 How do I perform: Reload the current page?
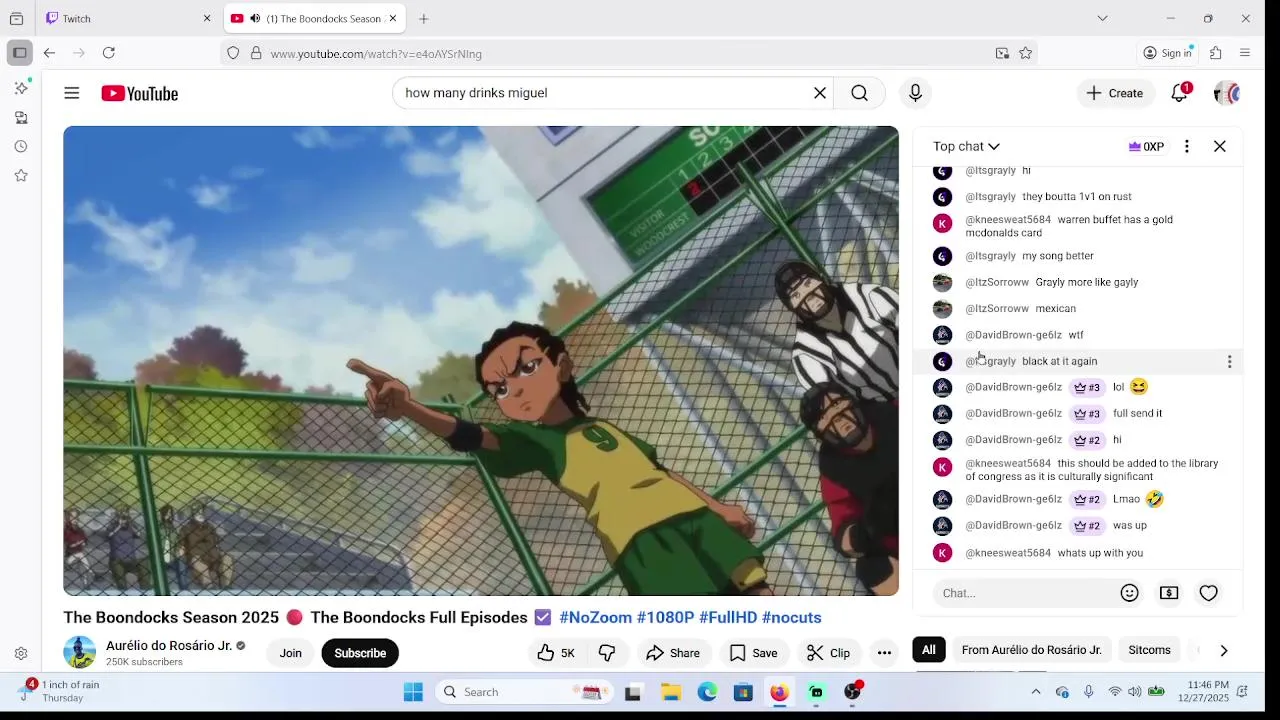click(109, 53)
